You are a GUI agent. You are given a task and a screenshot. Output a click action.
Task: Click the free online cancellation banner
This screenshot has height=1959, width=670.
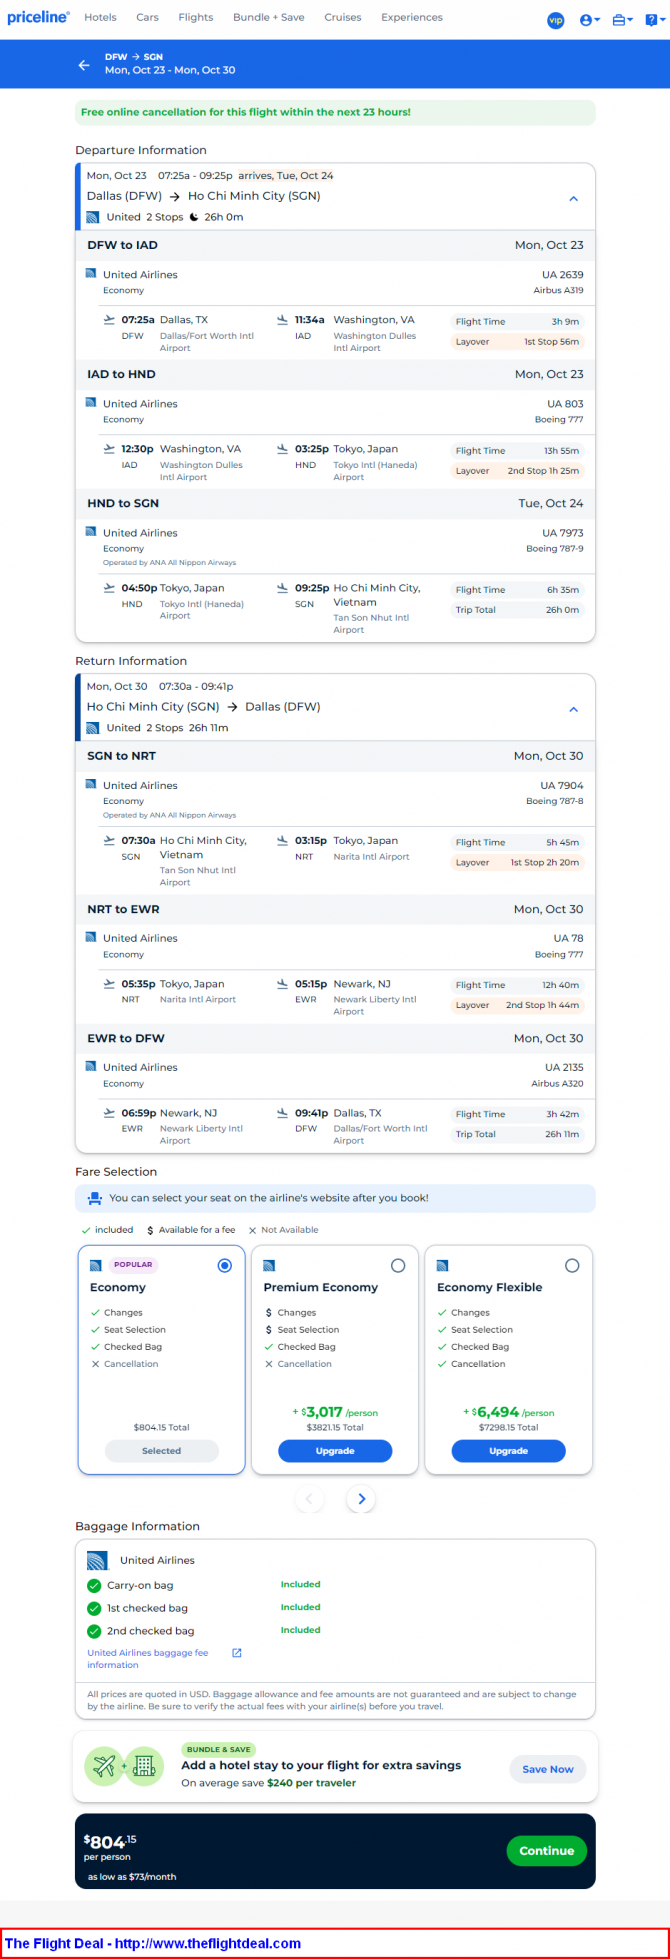[x=335, y=112]
